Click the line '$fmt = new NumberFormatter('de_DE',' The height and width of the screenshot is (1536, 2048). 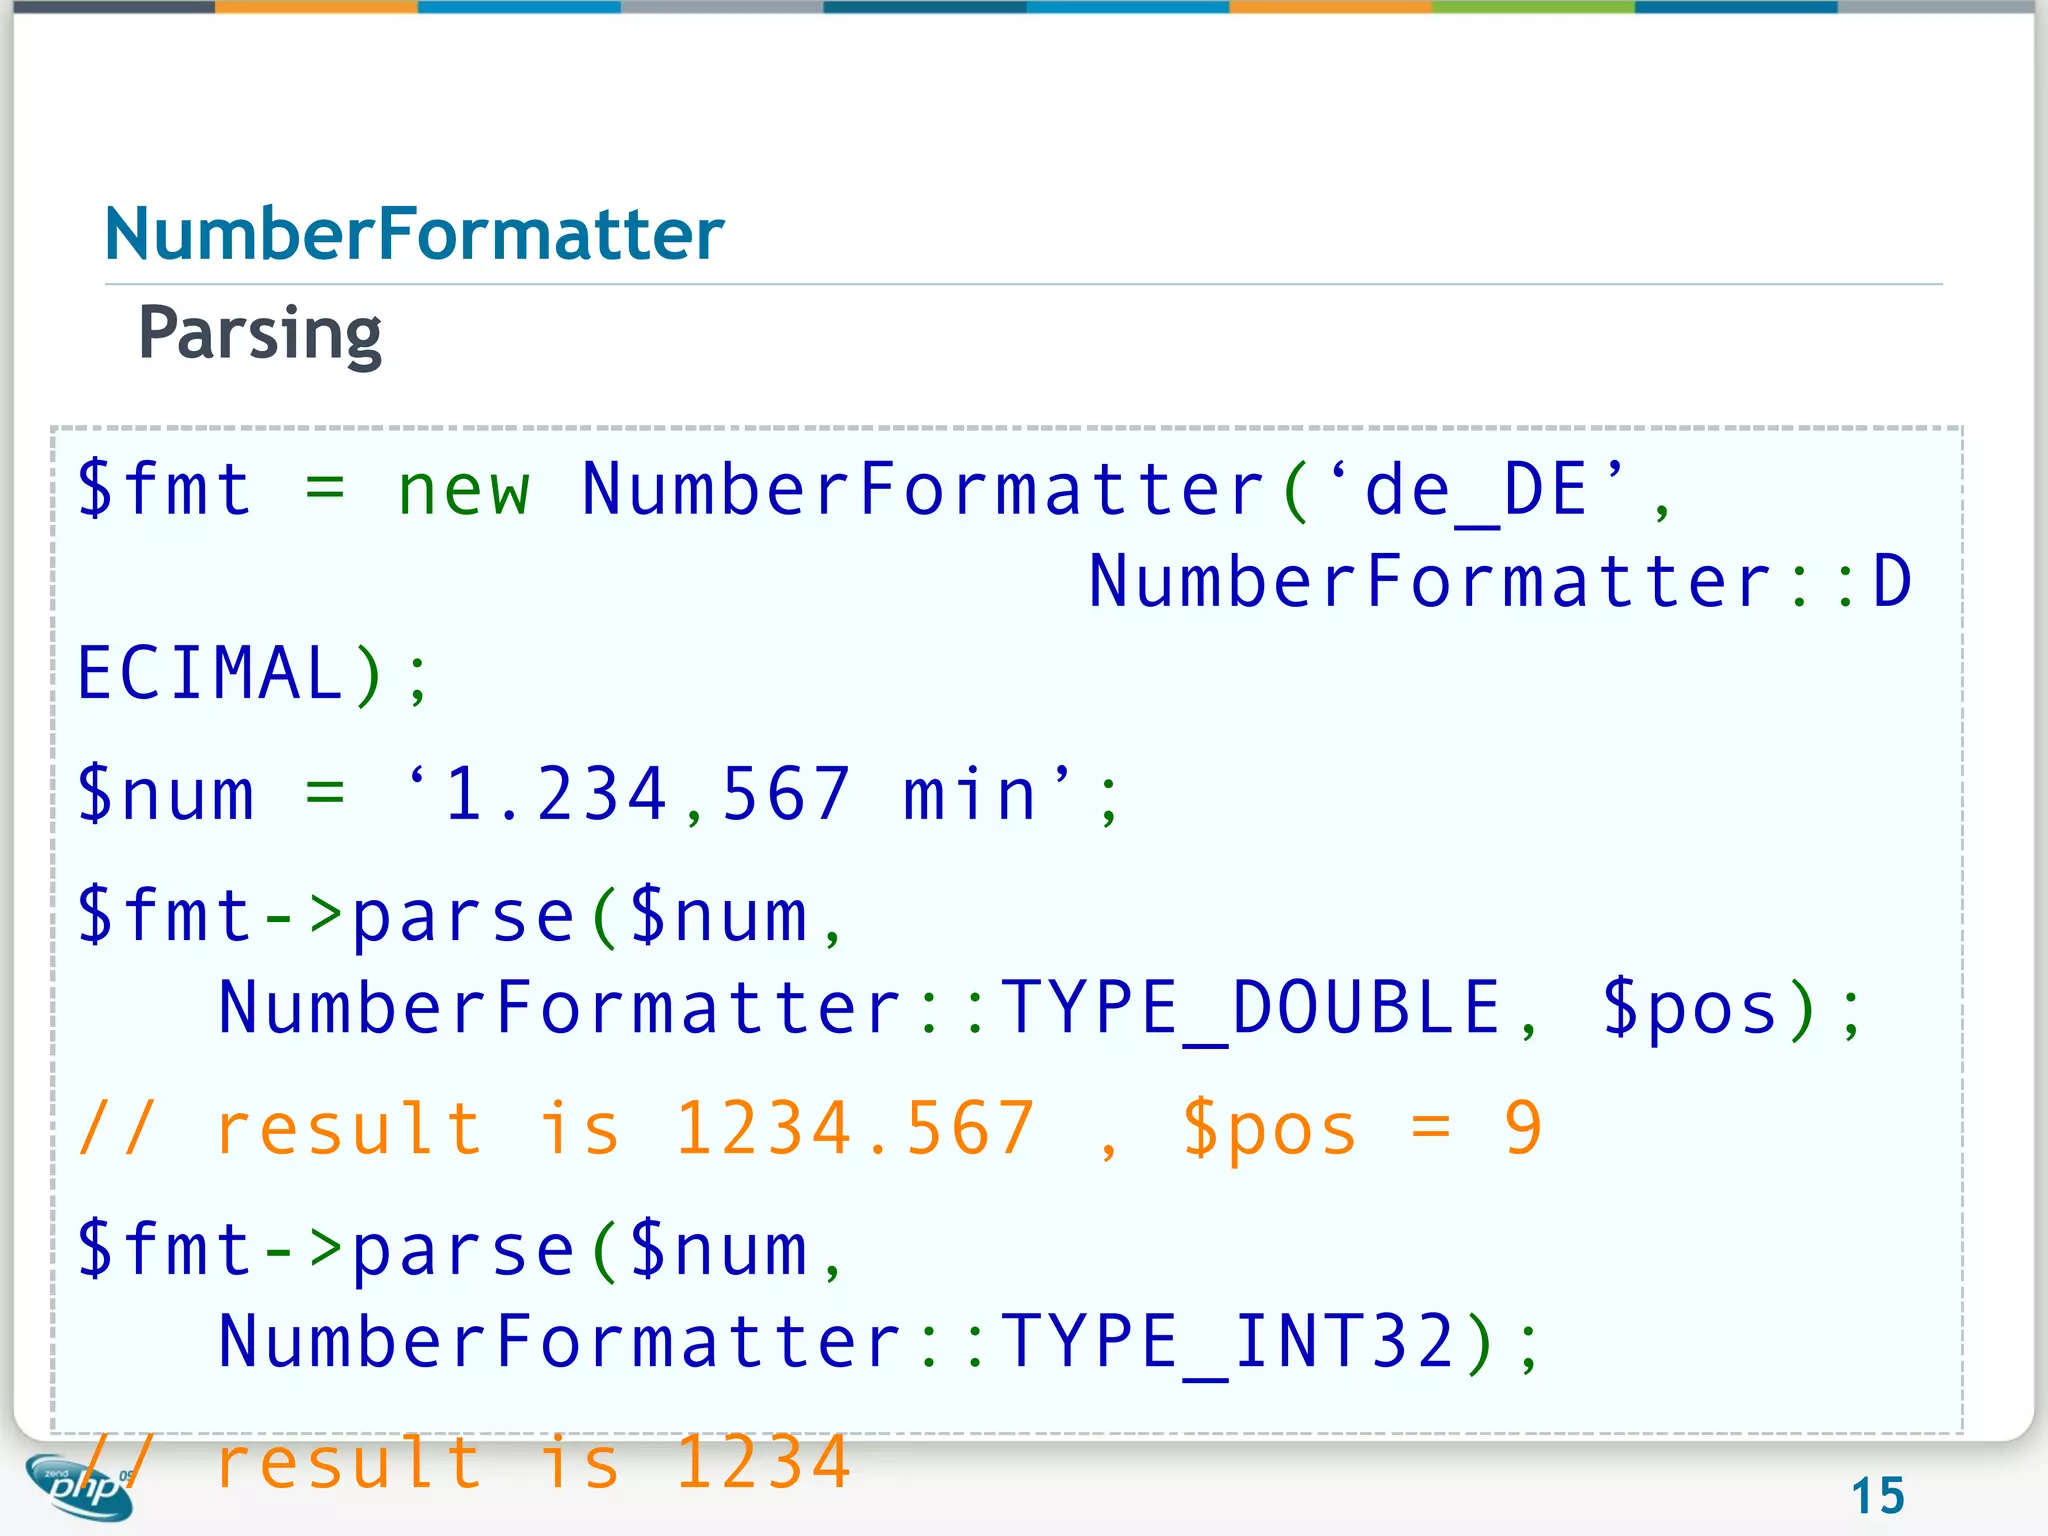[x=875, y=490]
